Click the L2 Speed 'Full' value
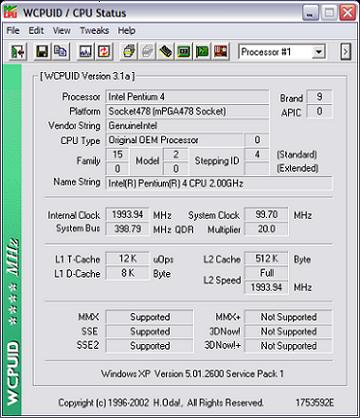The height and width of the screenshot is (418, 360). (266, 273)
